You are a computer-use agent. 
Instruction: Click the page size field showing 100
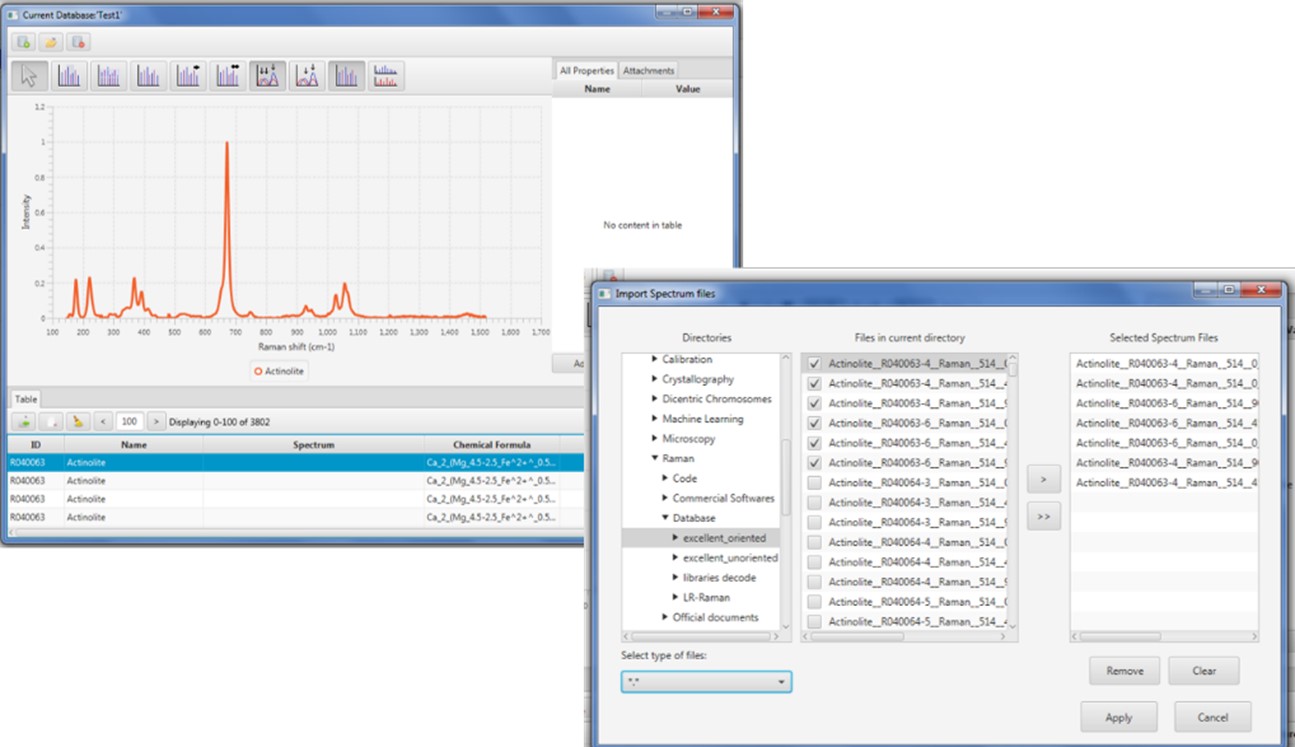point(130,422)
